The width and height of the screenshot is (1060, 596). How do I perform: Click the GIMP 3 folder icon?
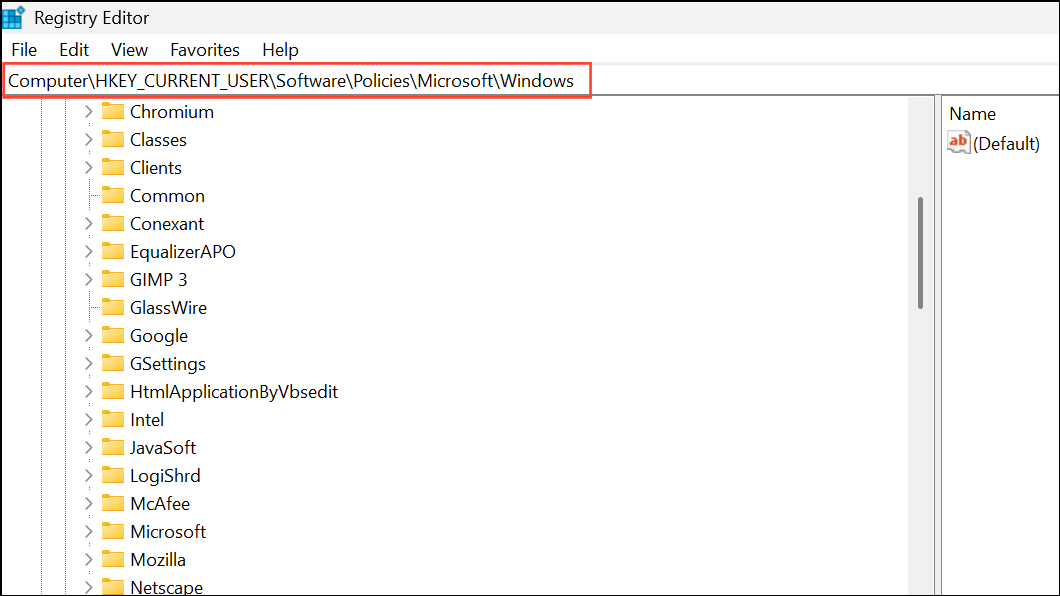pyautogui.click(x=113, y=279)
